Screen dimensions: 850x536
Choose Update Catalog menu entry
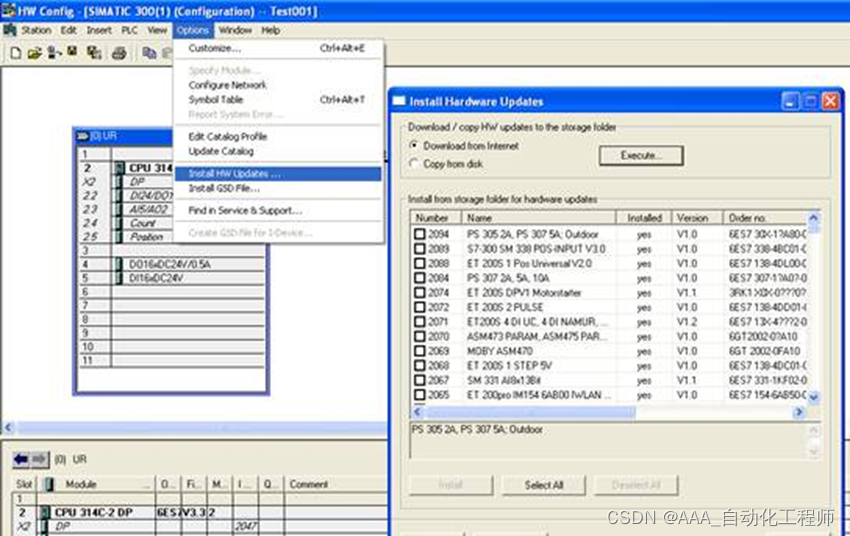(278, 151)
